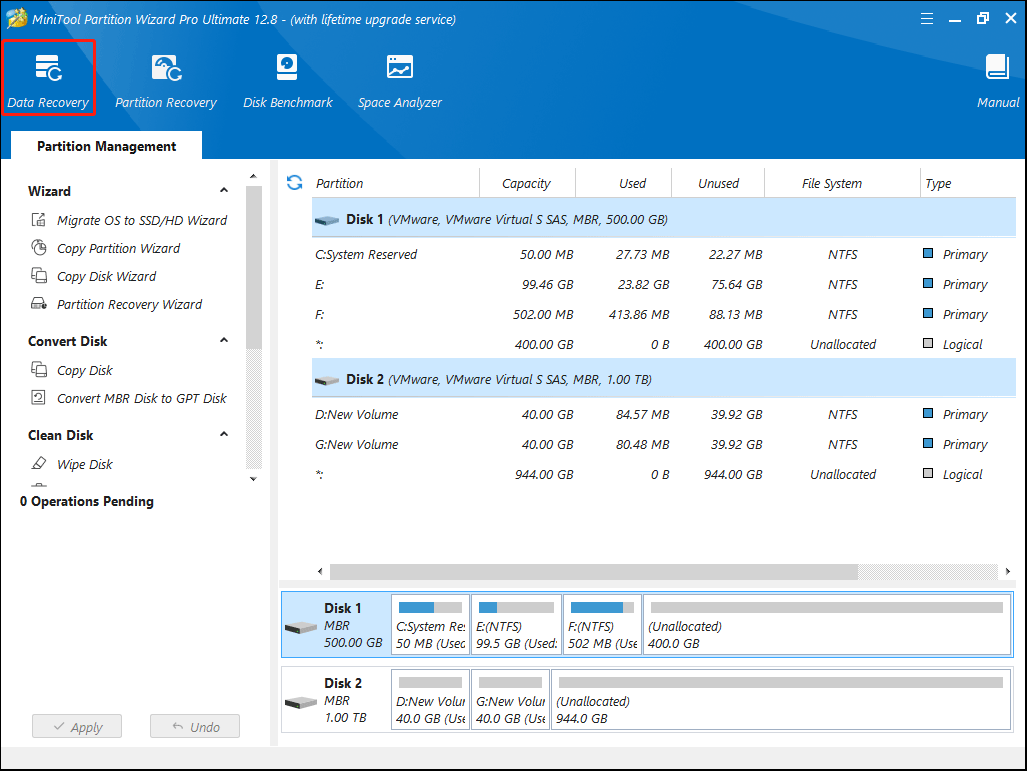The image size is (1027, 771).
Task: Select G:New Volume block in disk map
Action: [x=510, y=699]
